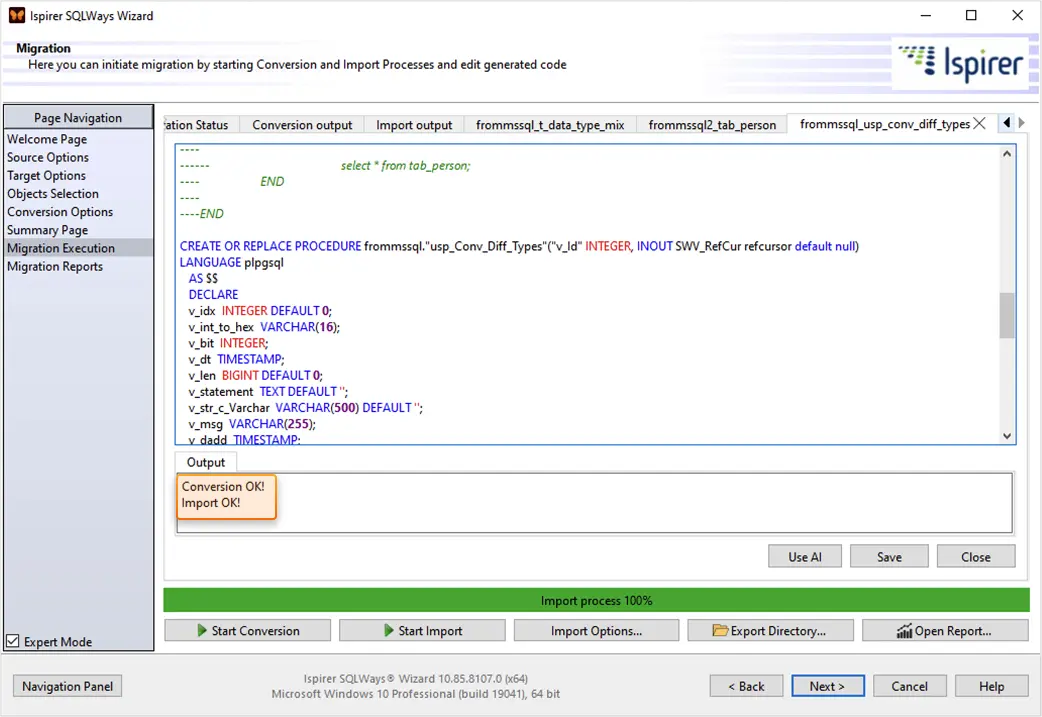Click the Open Report chart icon

point(904,631)
